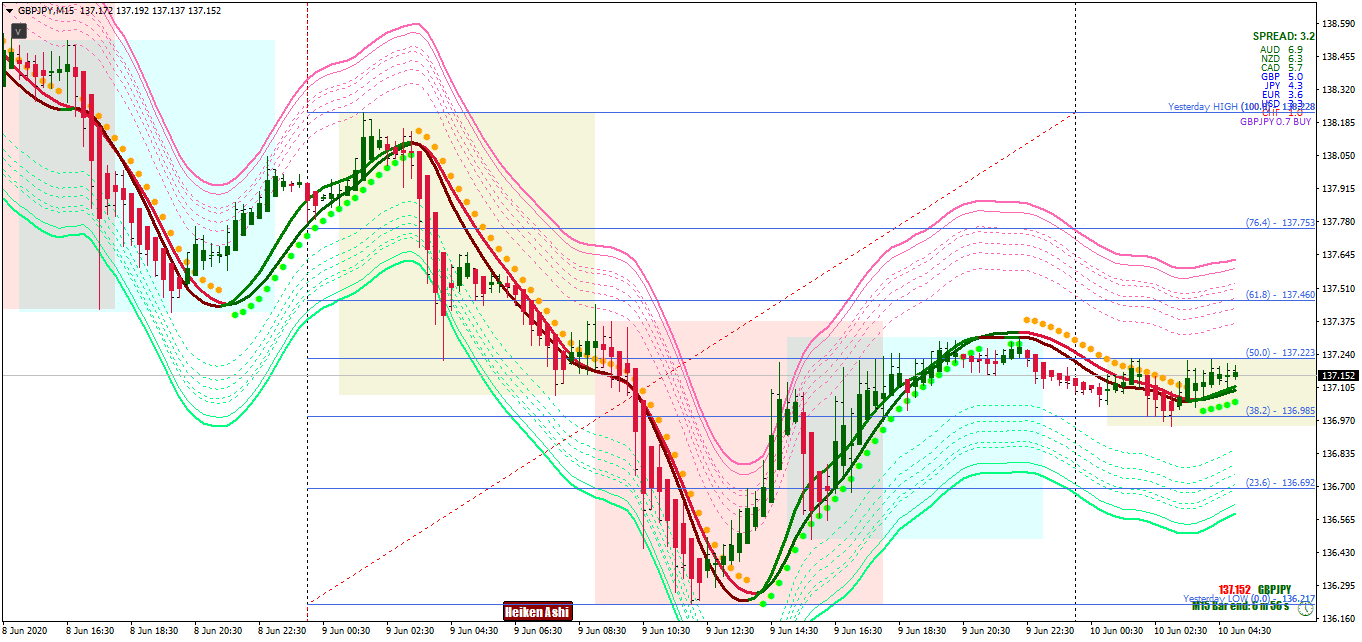The image size is (1362, 642).
Task: Select the "EUR 3.6" currency strength row
Action: [x=1282, y=94]
